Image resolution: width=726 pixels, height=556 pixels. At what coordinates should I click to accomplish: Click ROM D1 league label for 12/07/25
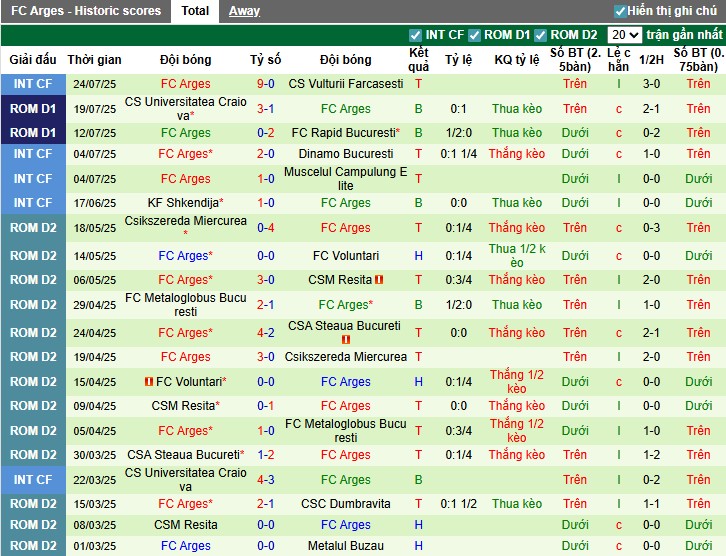tap(33, 133)
